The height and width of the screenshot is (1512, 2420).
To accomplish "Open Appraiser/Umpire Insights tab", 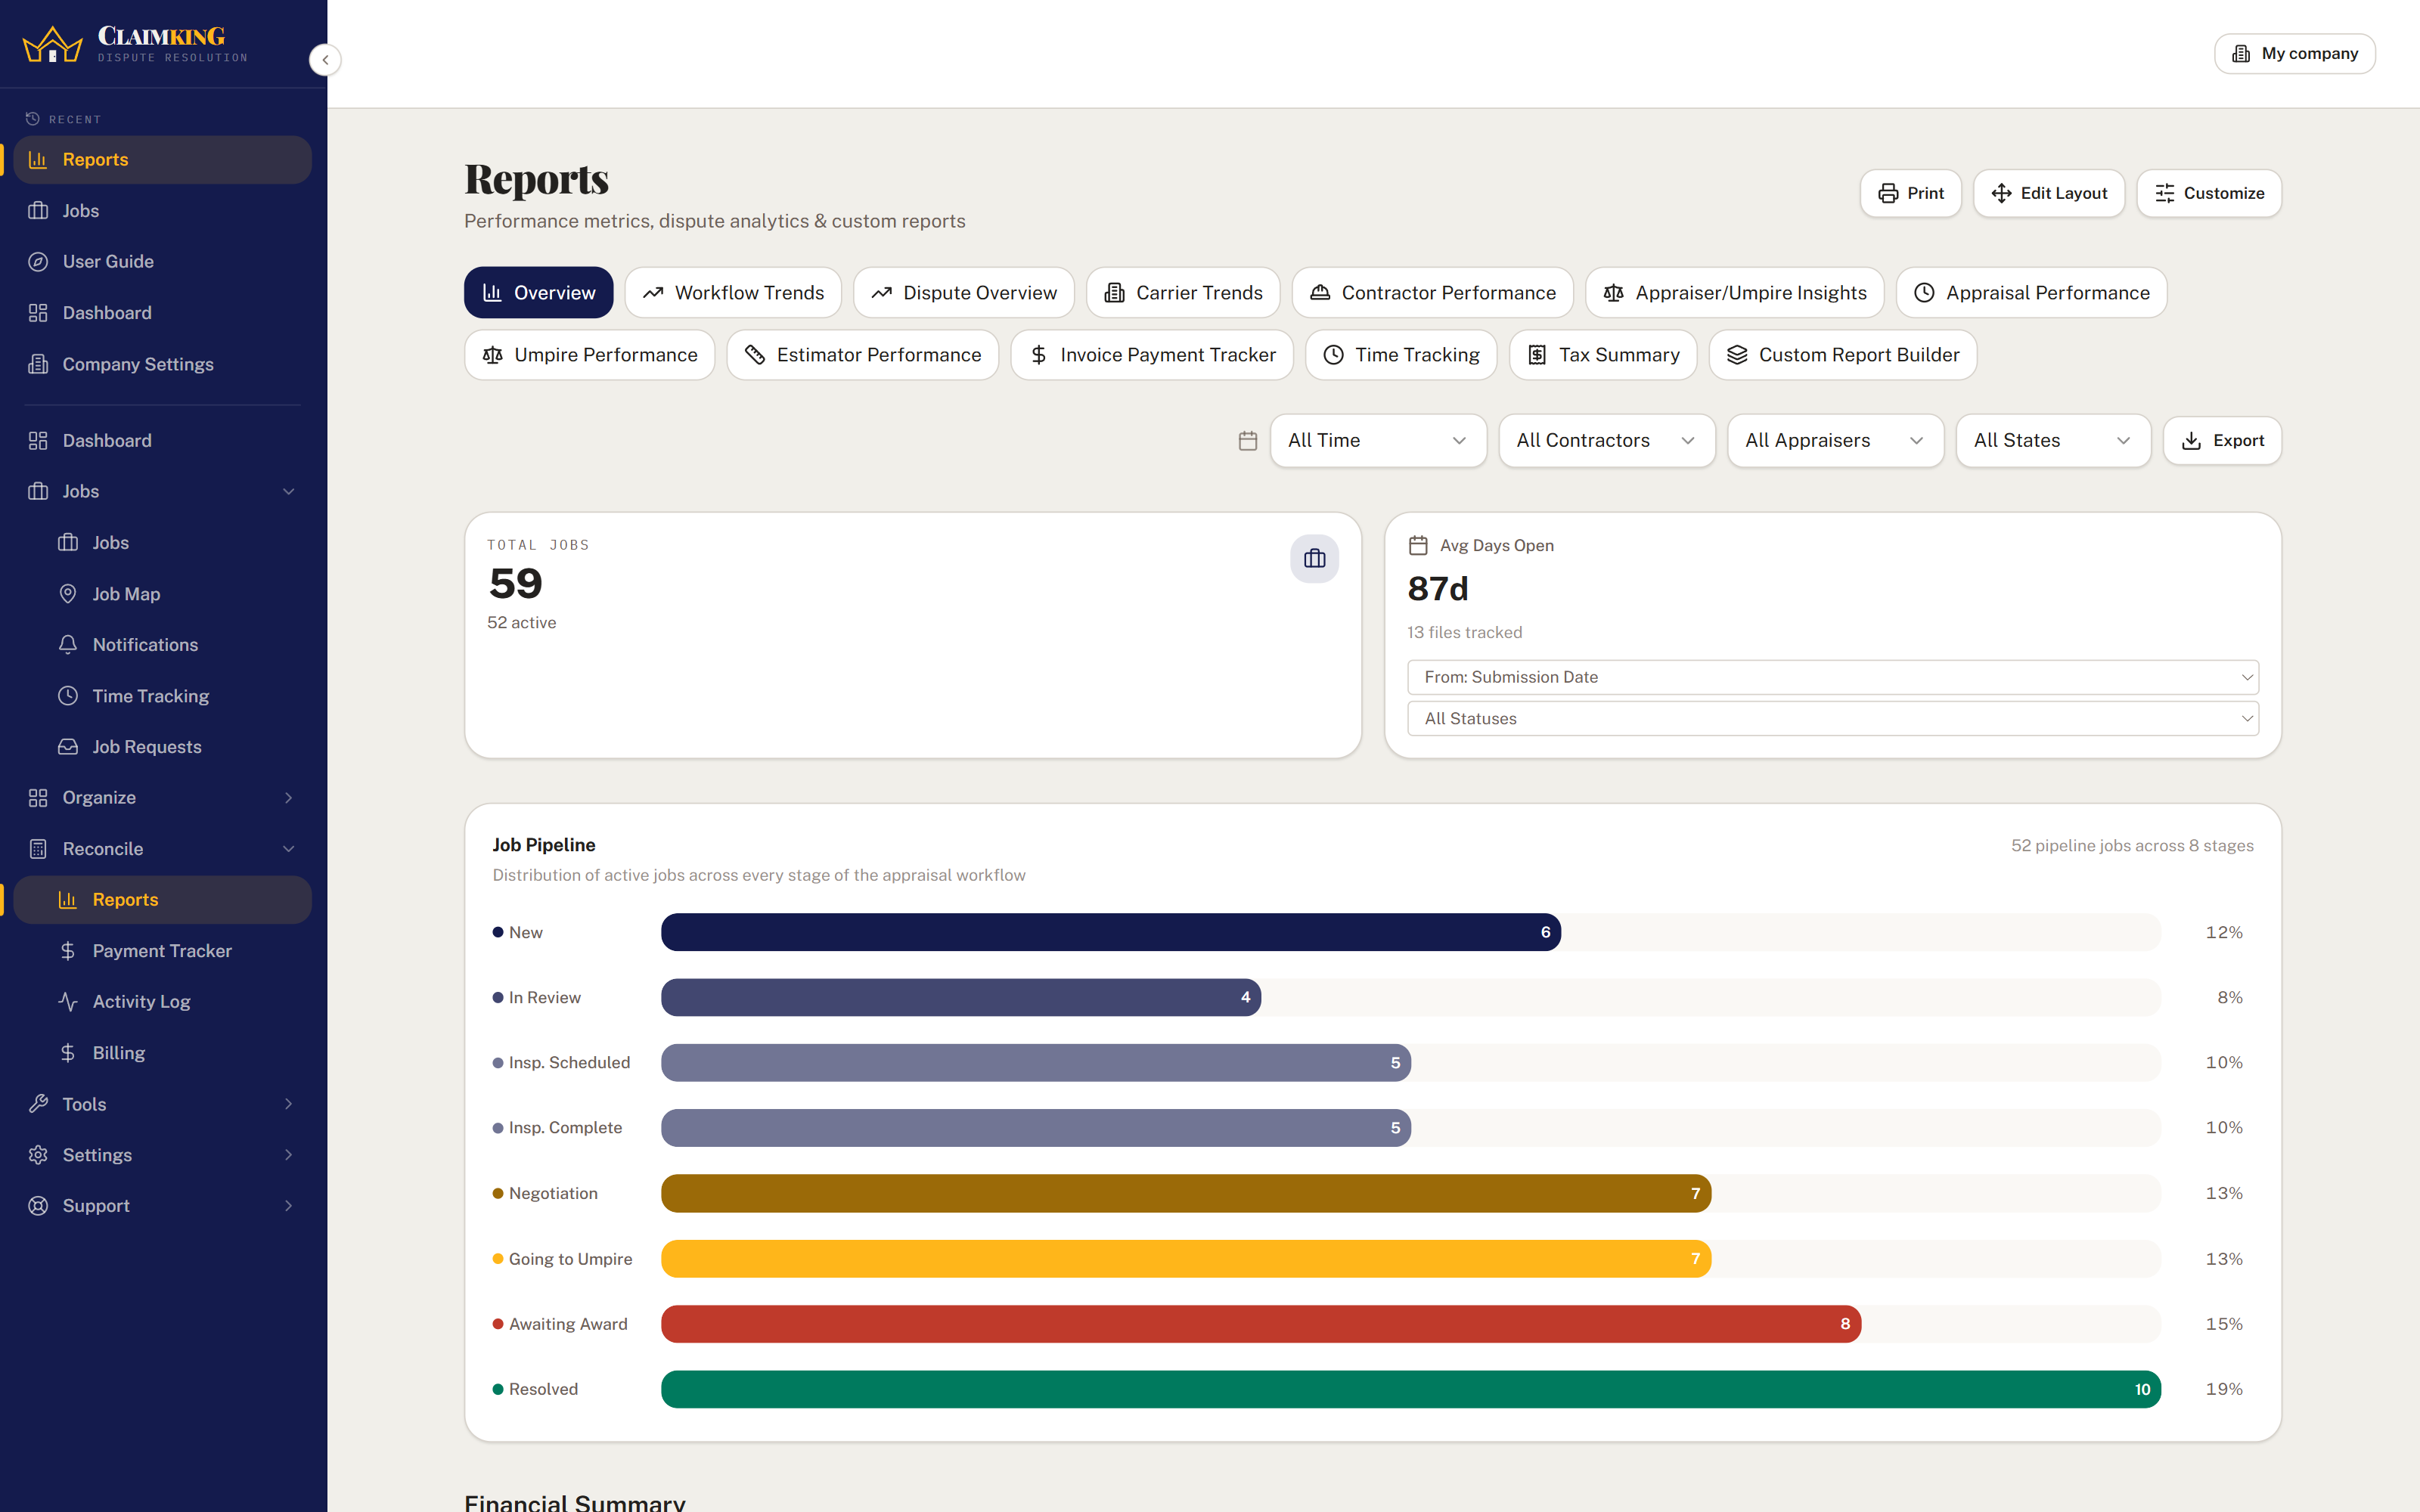I will coord(1734,293).
